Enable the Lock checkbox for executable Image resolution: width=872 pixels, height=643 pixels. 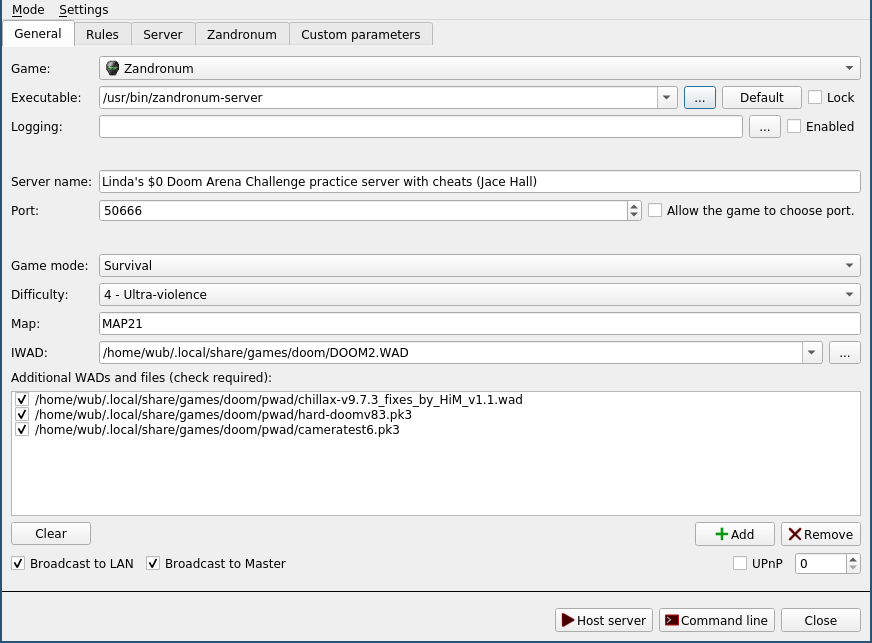click(815, 97)
